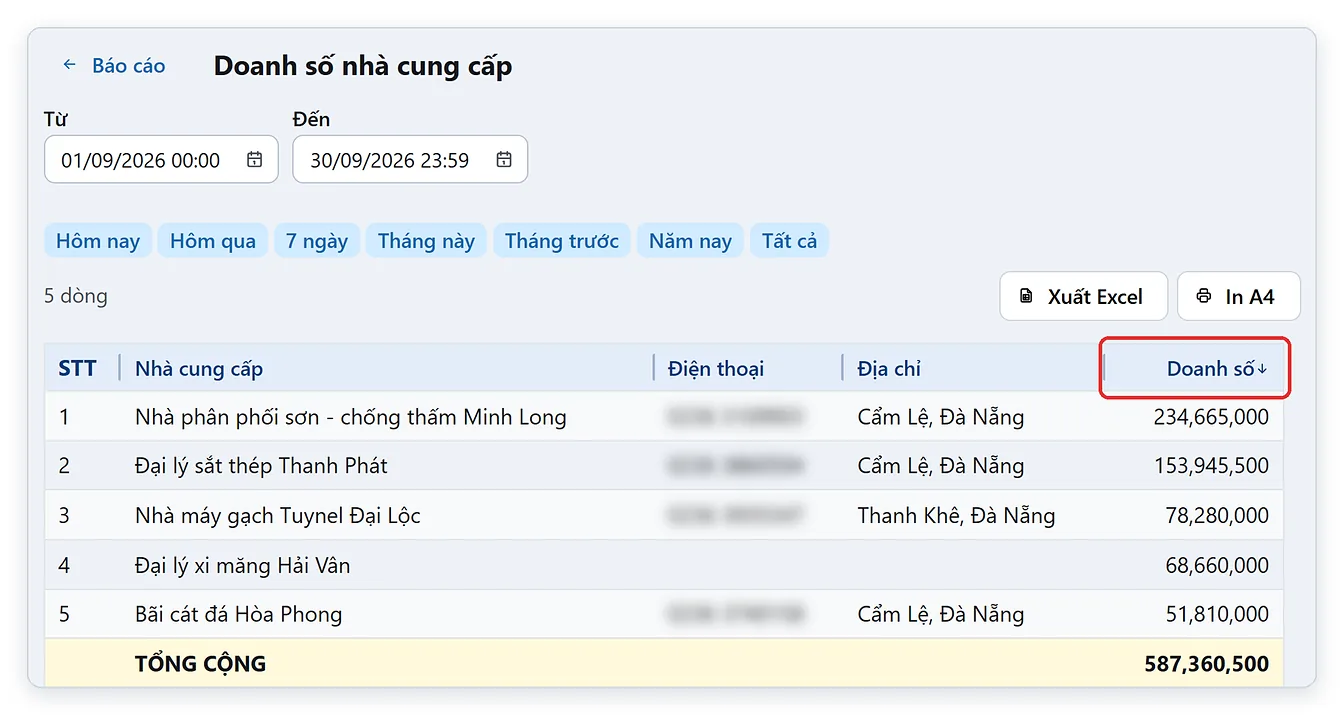Click the revenue value 153,945,500
Screen dimensions: 1344x715
point(1211,466)
